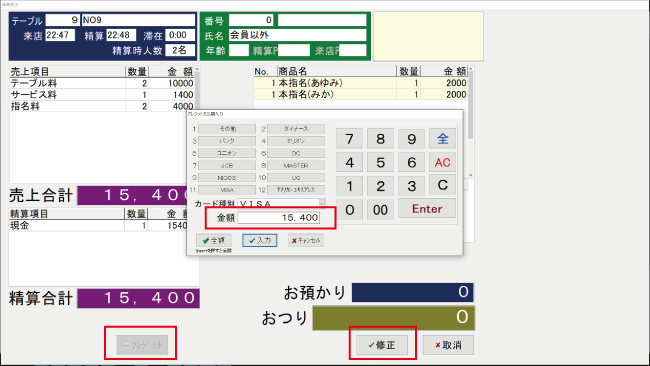This screenshot has height=366, width=650.
Task: Click the 金額 amount input field
Action: click(279, 218)
